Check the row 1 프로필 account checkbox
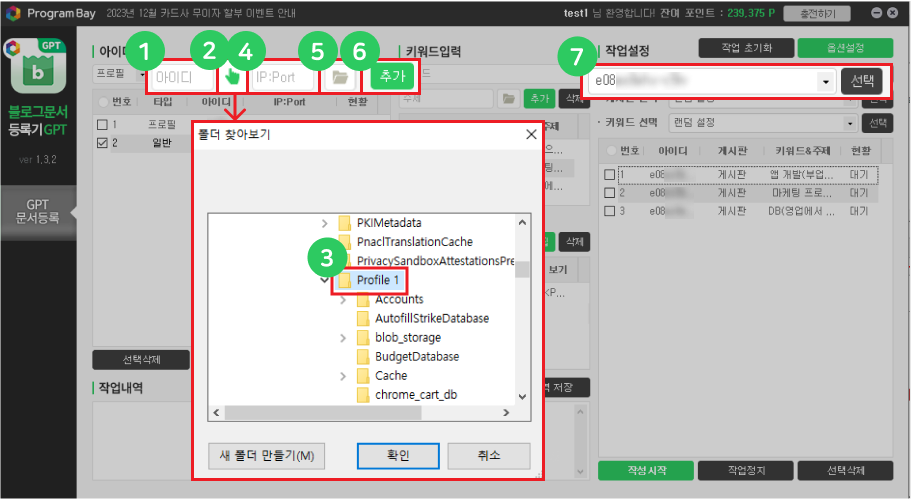911x499 pixels. point(101,124)
